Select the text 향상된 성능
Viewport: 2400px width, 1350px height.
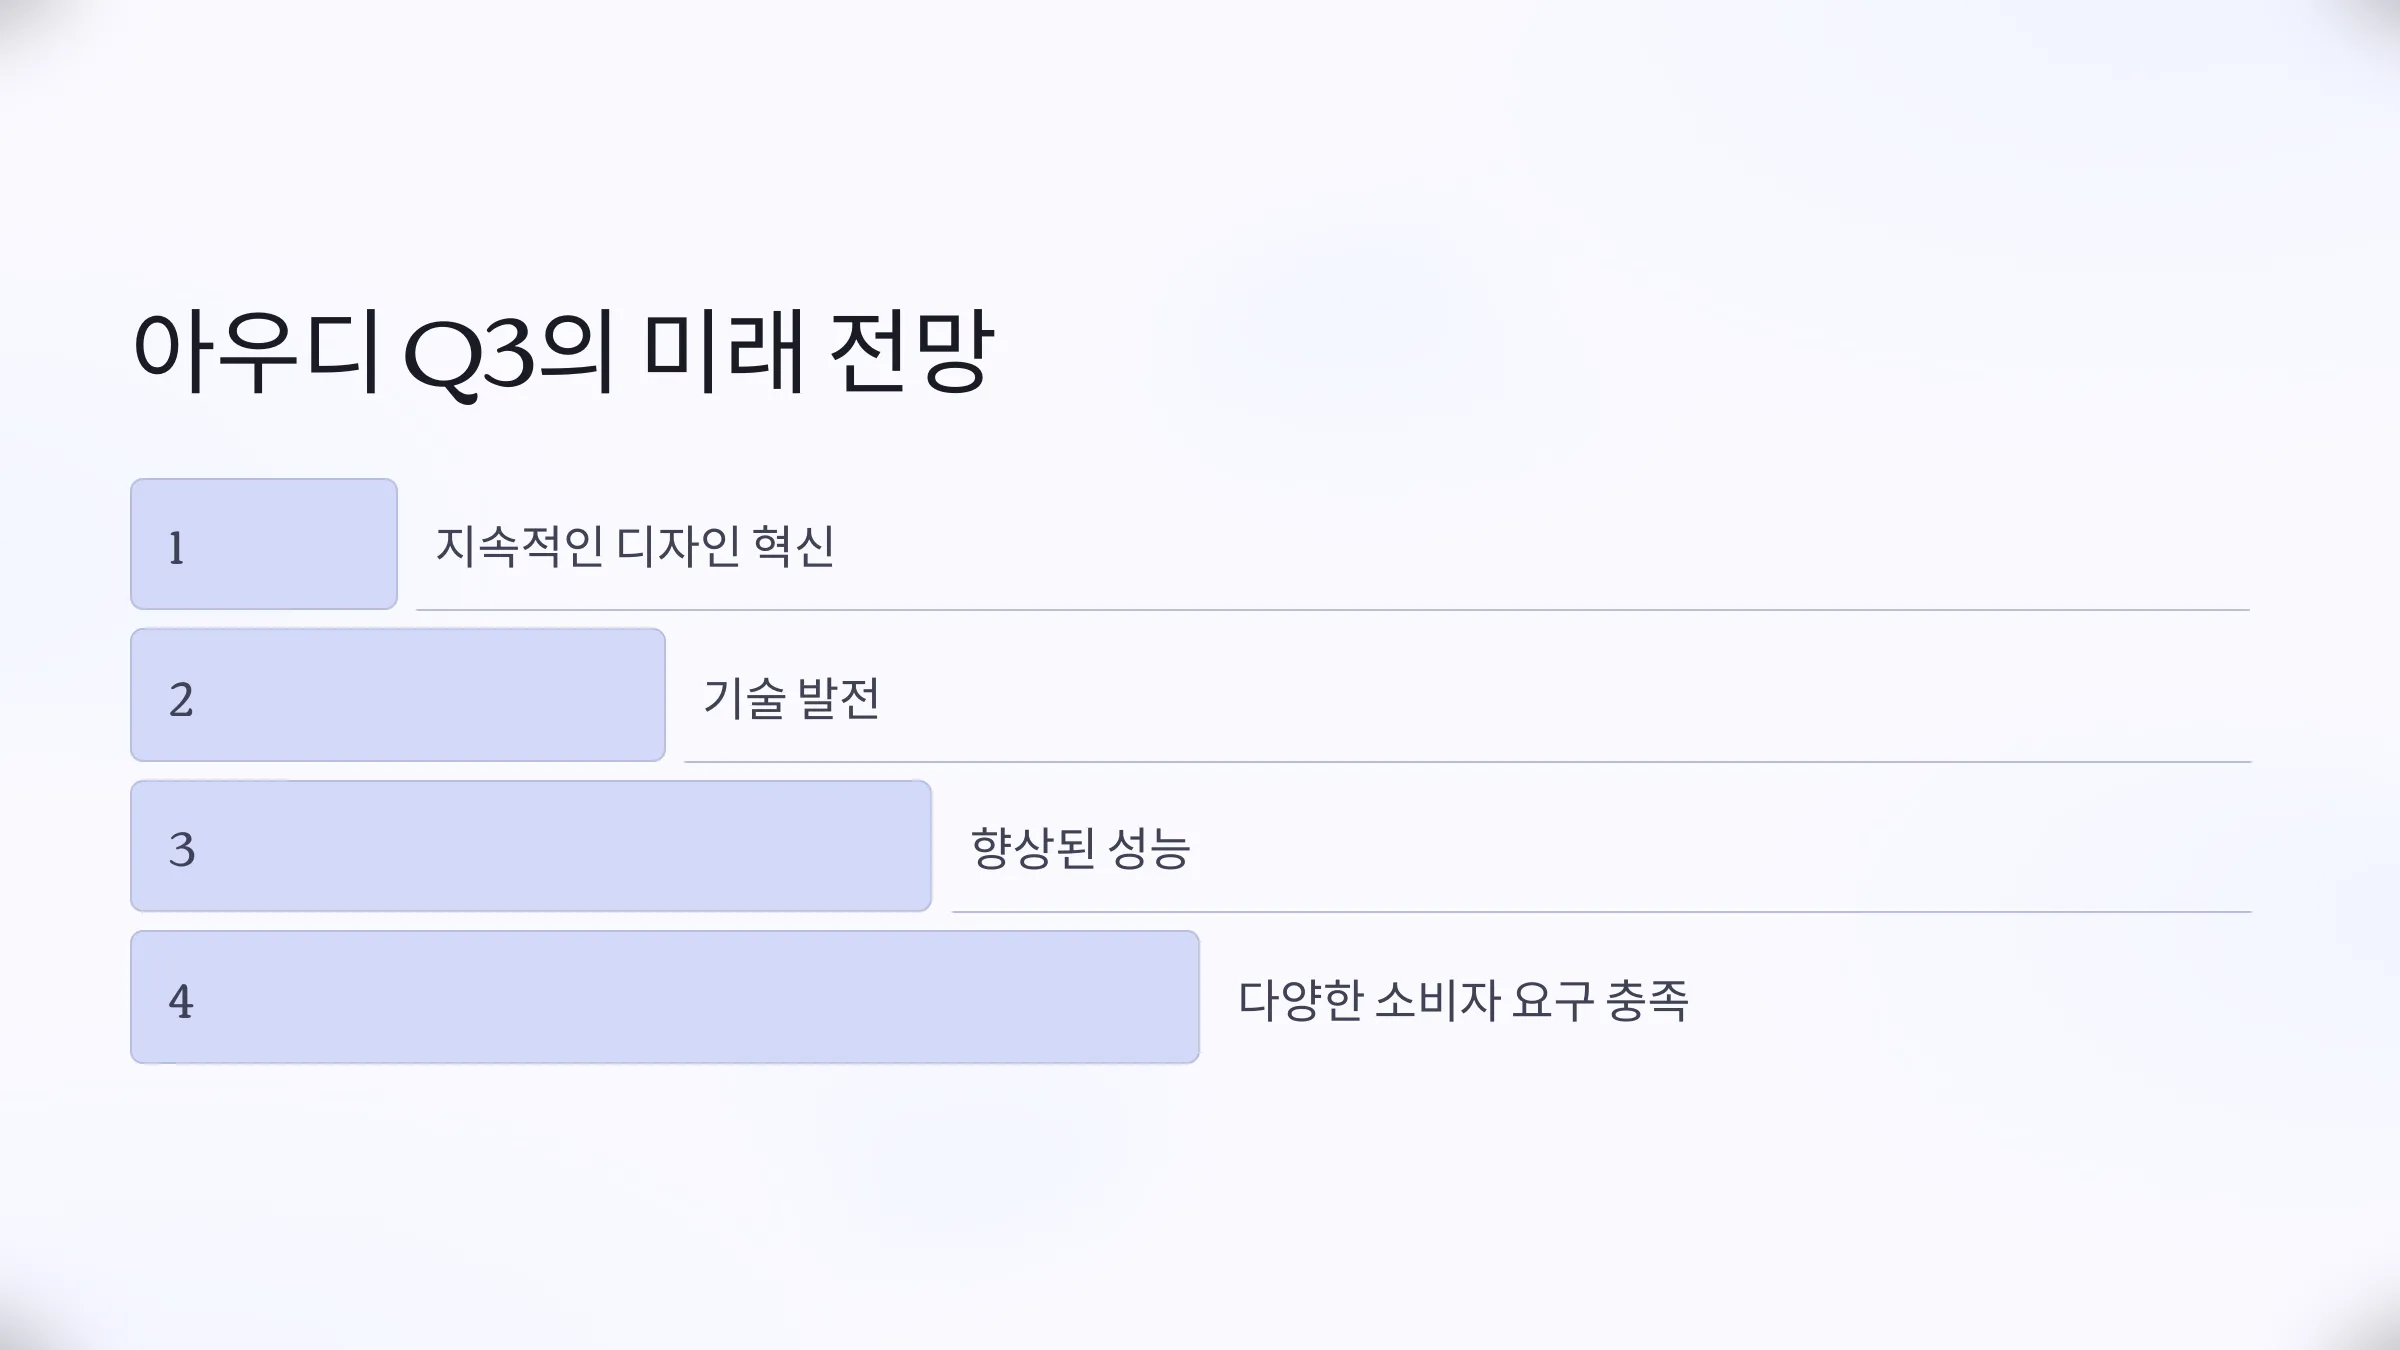coord(1080,848)
